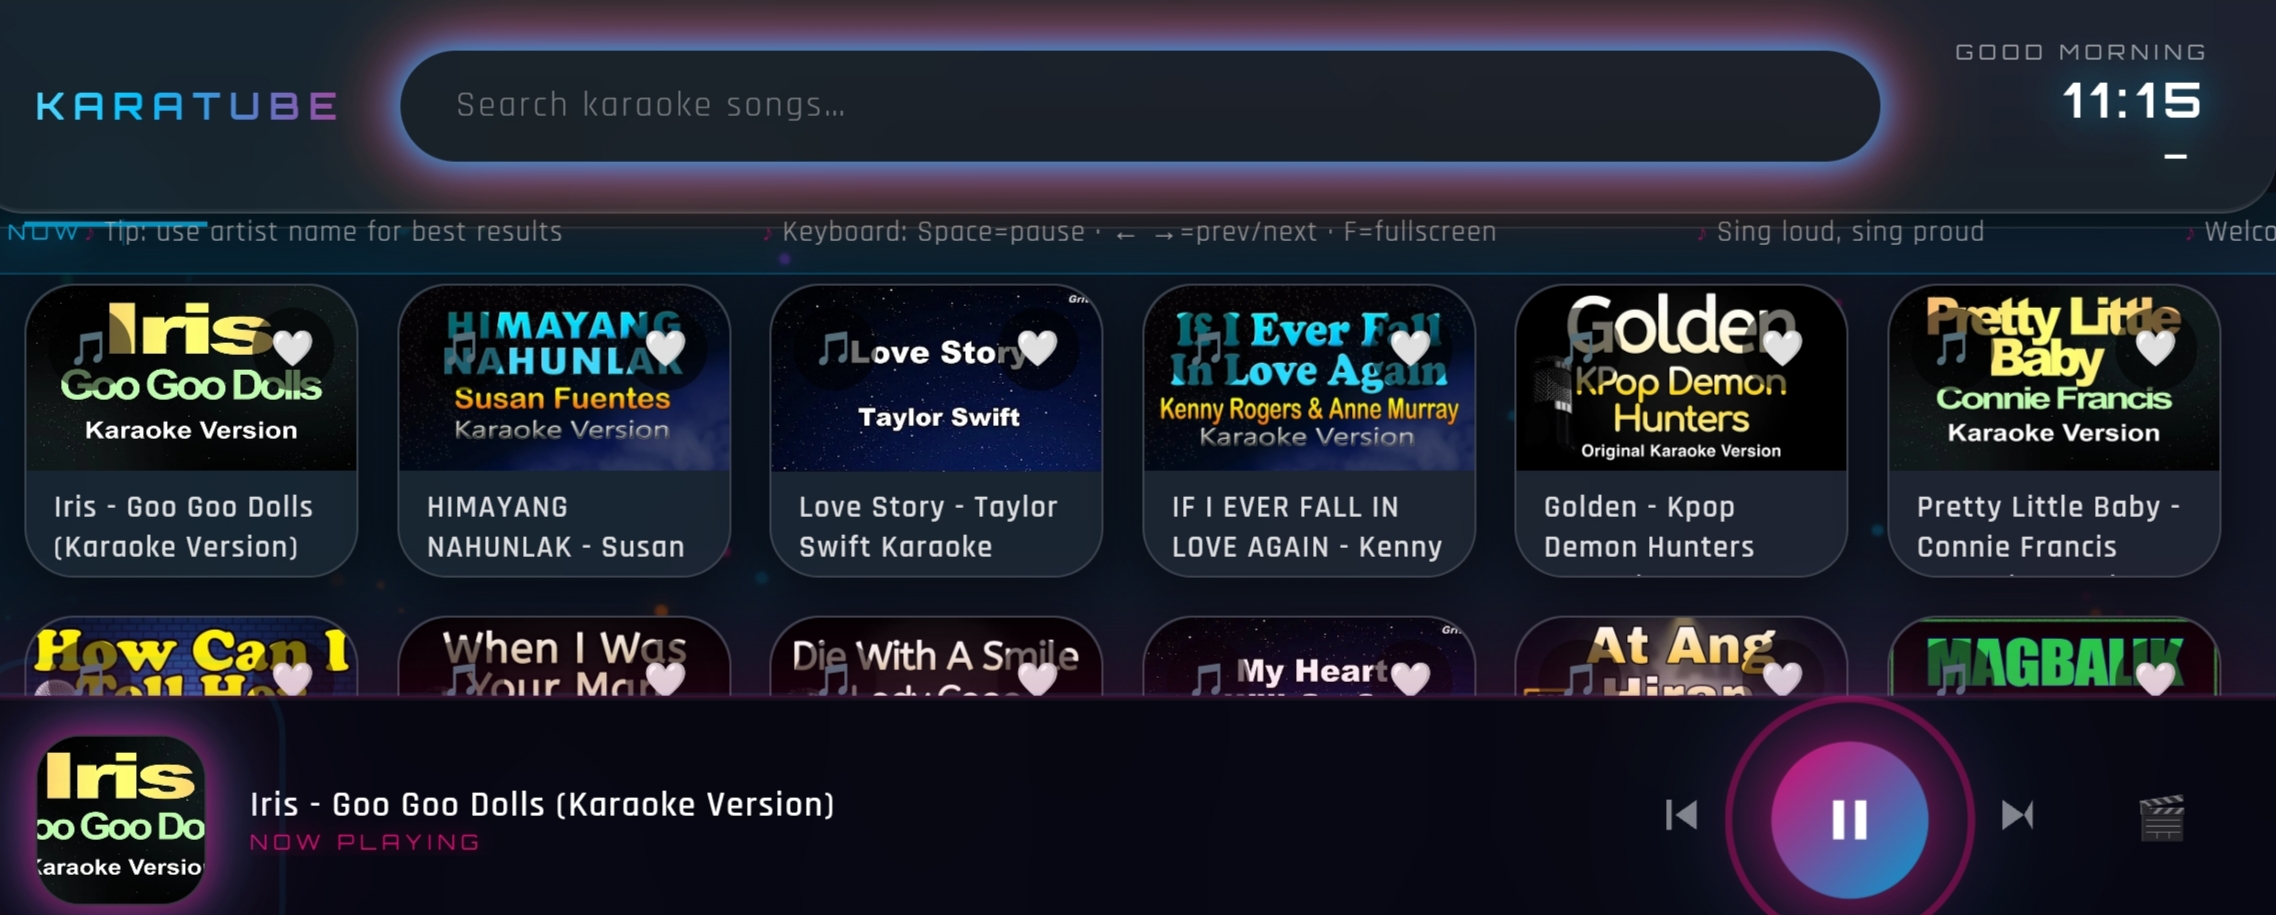The height and width of the screenshot is (915, 2276).
Task: Favorite the Golden Kpop Demon Hunters card
Action: tap(1783, 347)
